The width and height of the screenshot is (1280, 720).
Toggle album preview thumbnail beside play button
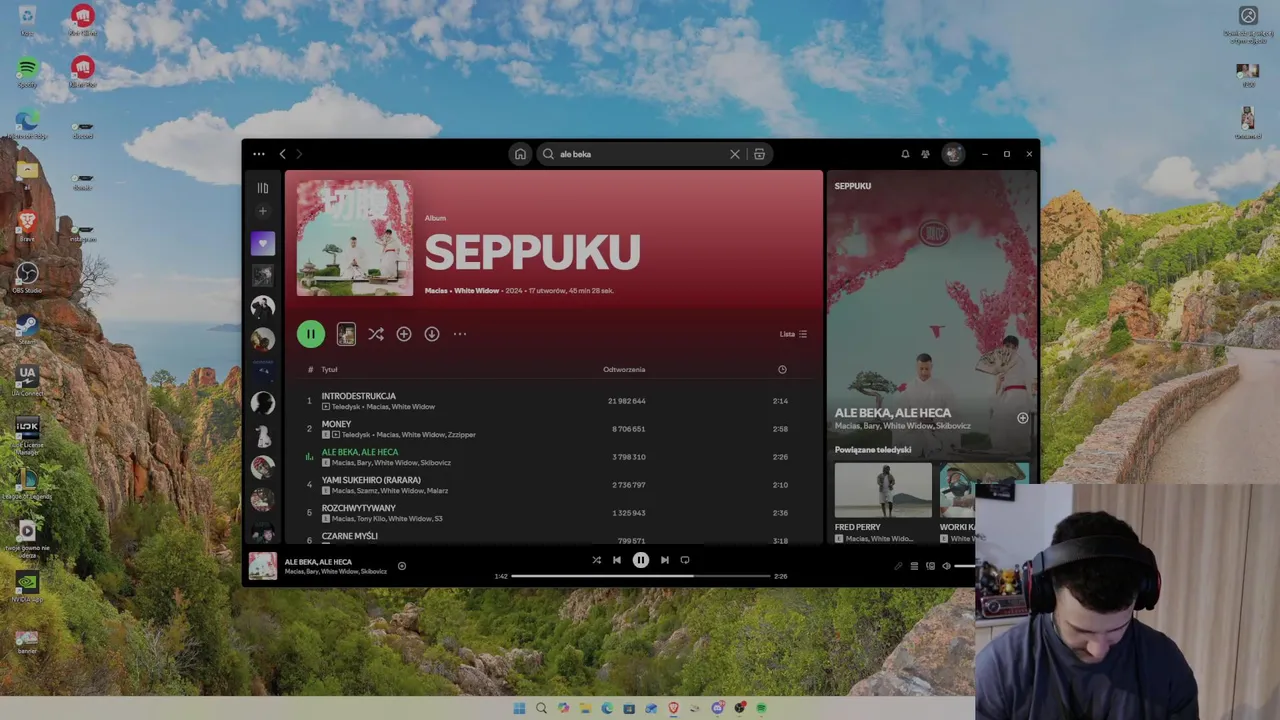(x=346, y=334)
